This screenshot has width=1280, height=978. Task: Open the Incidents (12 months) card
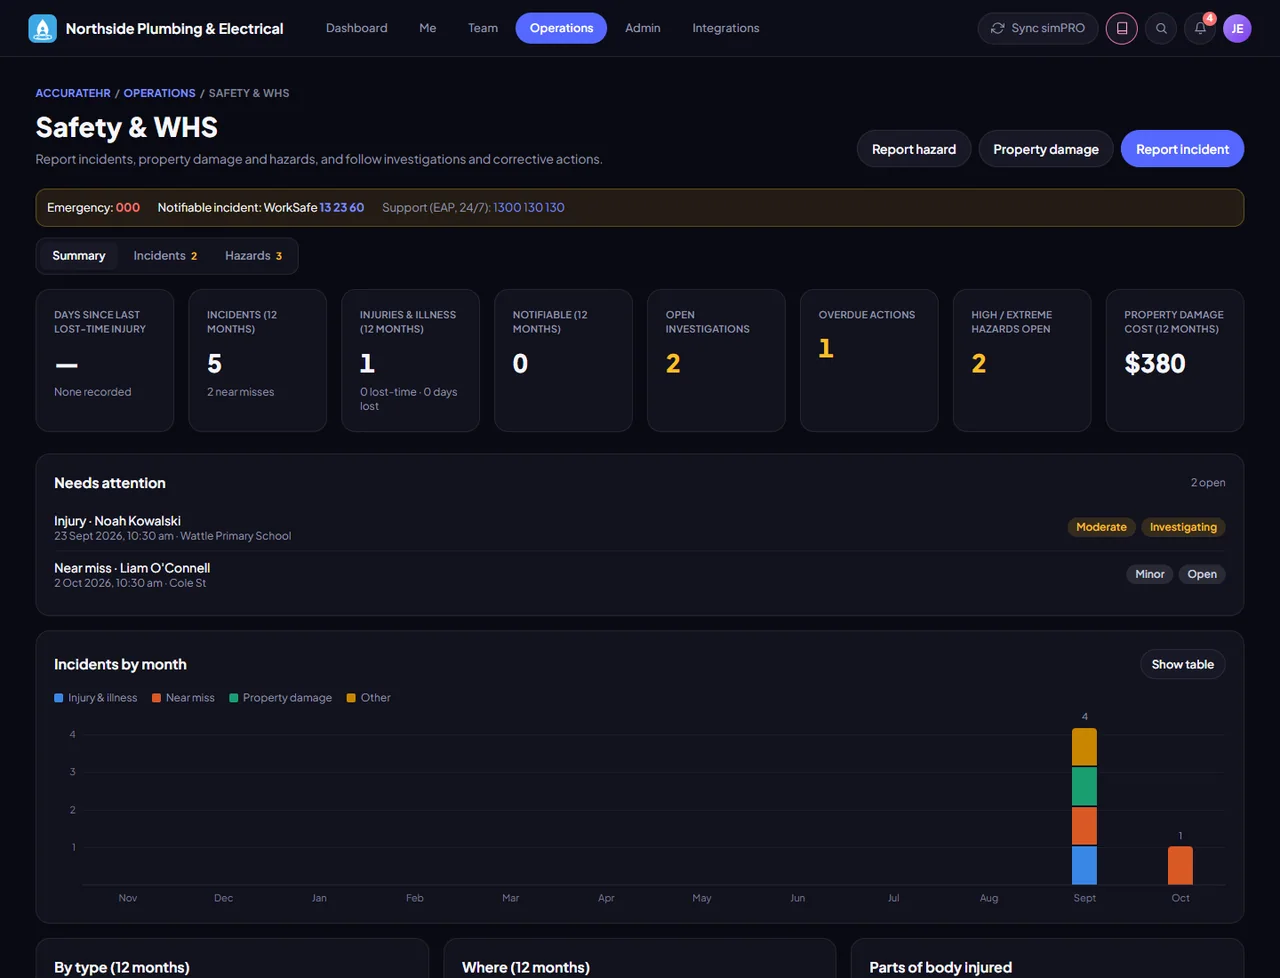(x=257, y=360)
